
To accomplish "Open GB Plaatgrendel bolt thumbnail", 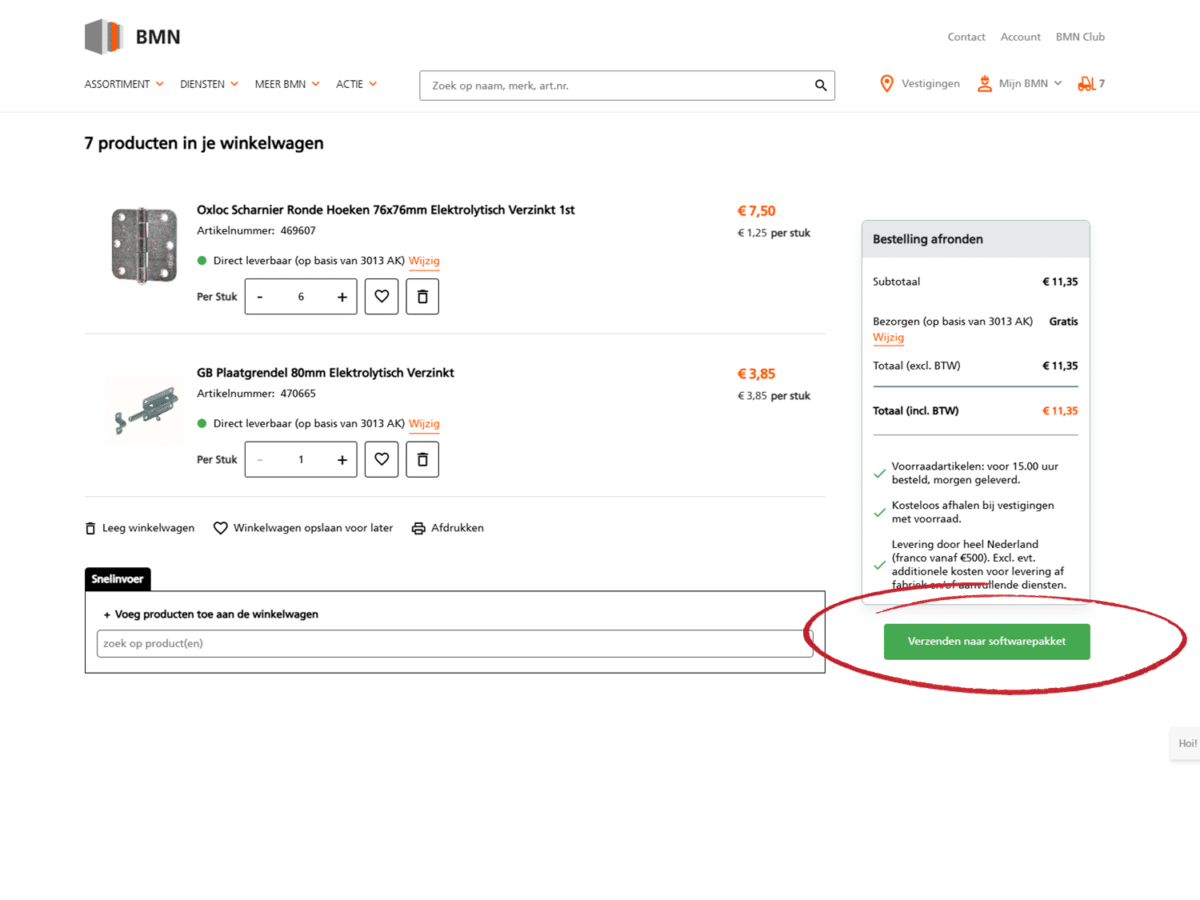I will (x=144, y=408).
